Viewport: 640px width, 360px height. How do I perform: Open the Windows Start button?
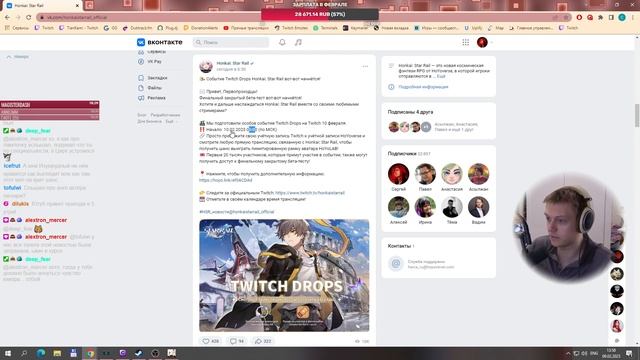click(x=7, y=353)
